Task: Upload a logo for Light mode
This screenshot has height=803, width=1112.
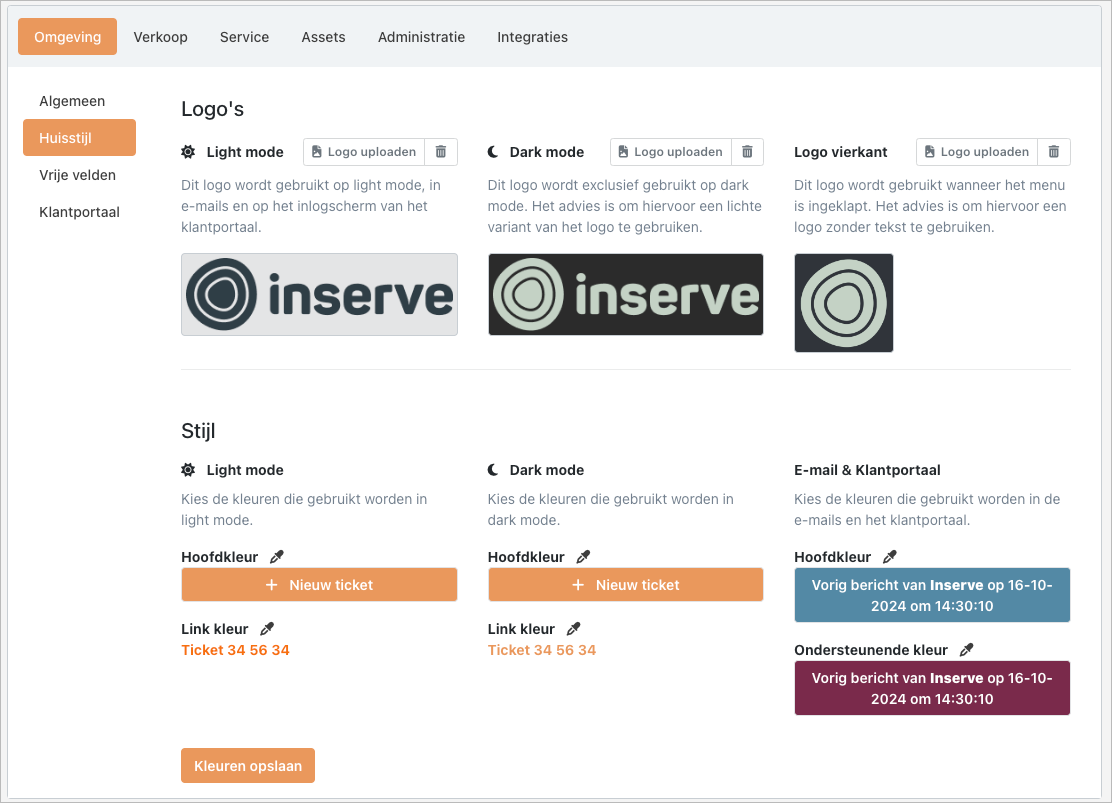Action: point(364,152)
